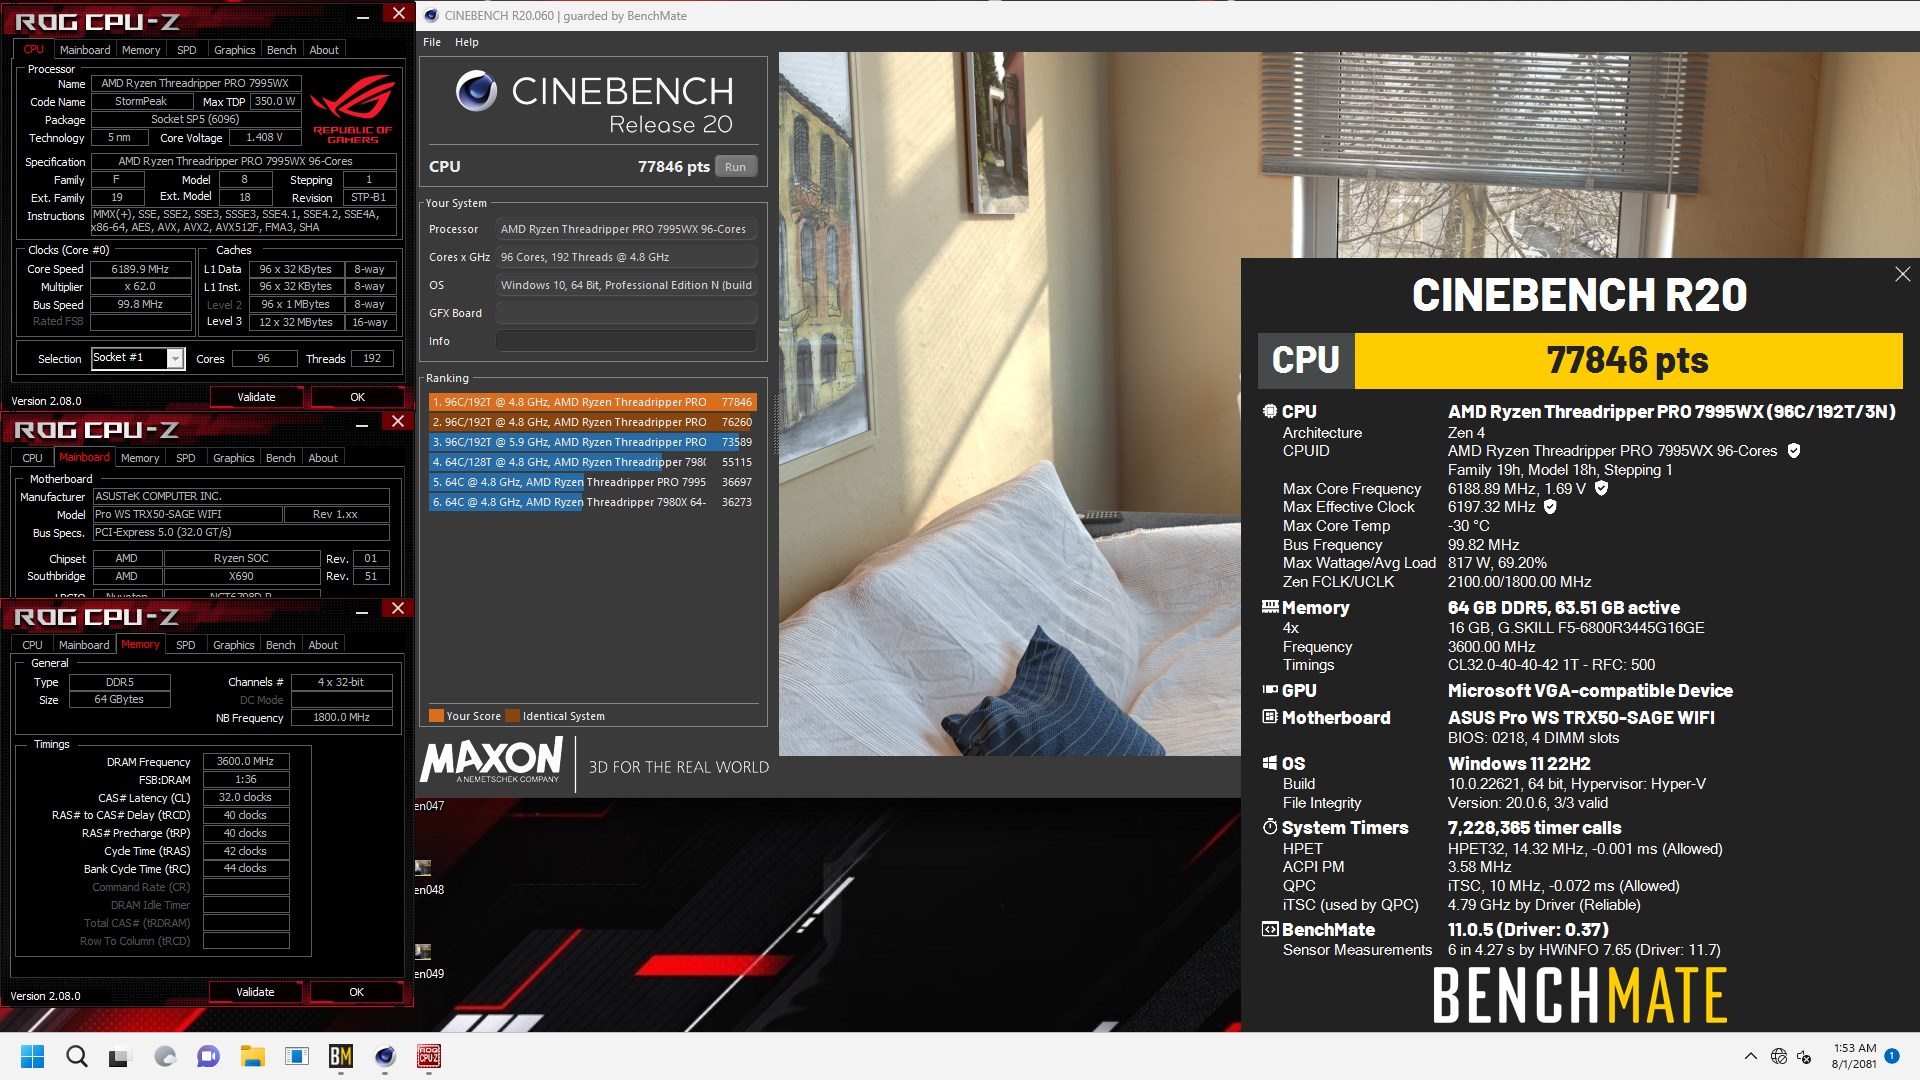Viewport: 1920px width, 1080px height.
Task: Click shield icon beside Max Effective Clock
Action: click(1550, 507)
